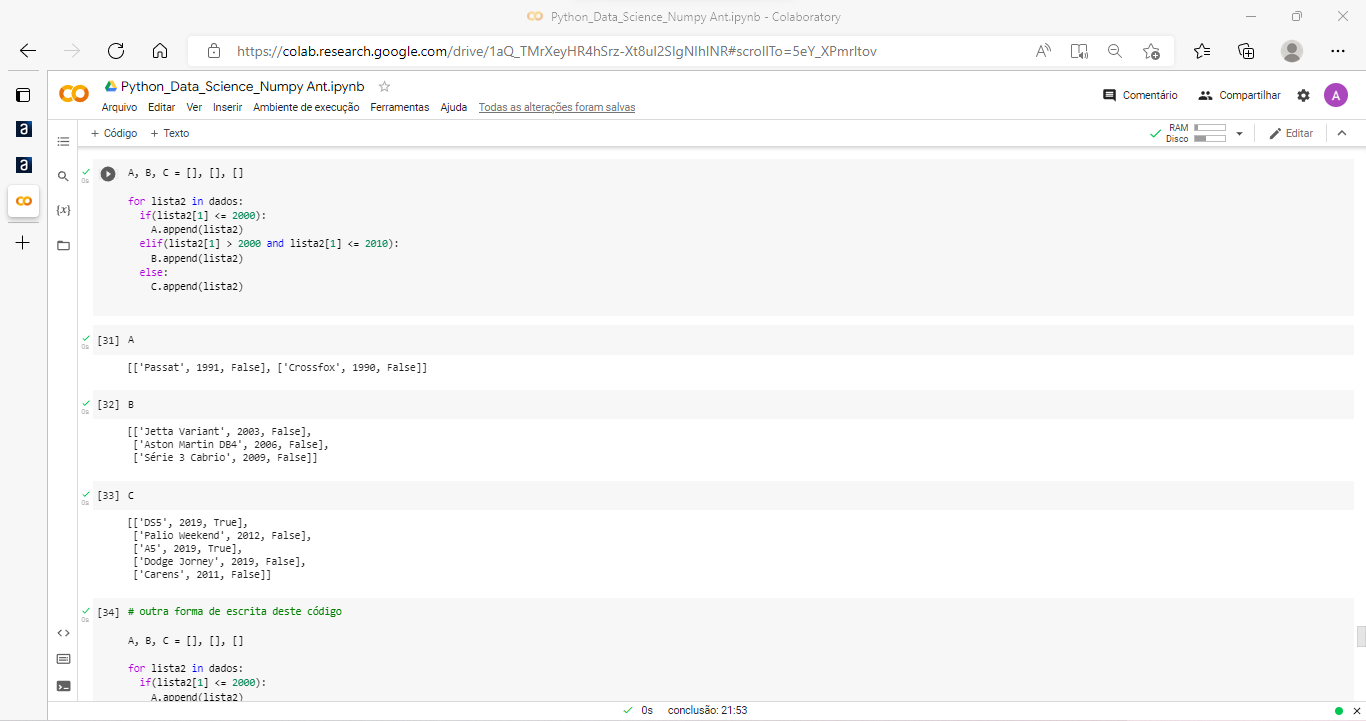This screenshot has height=721, width=1366.
Task: Open the table of contents panel
Action: click(x=63, y=142)
